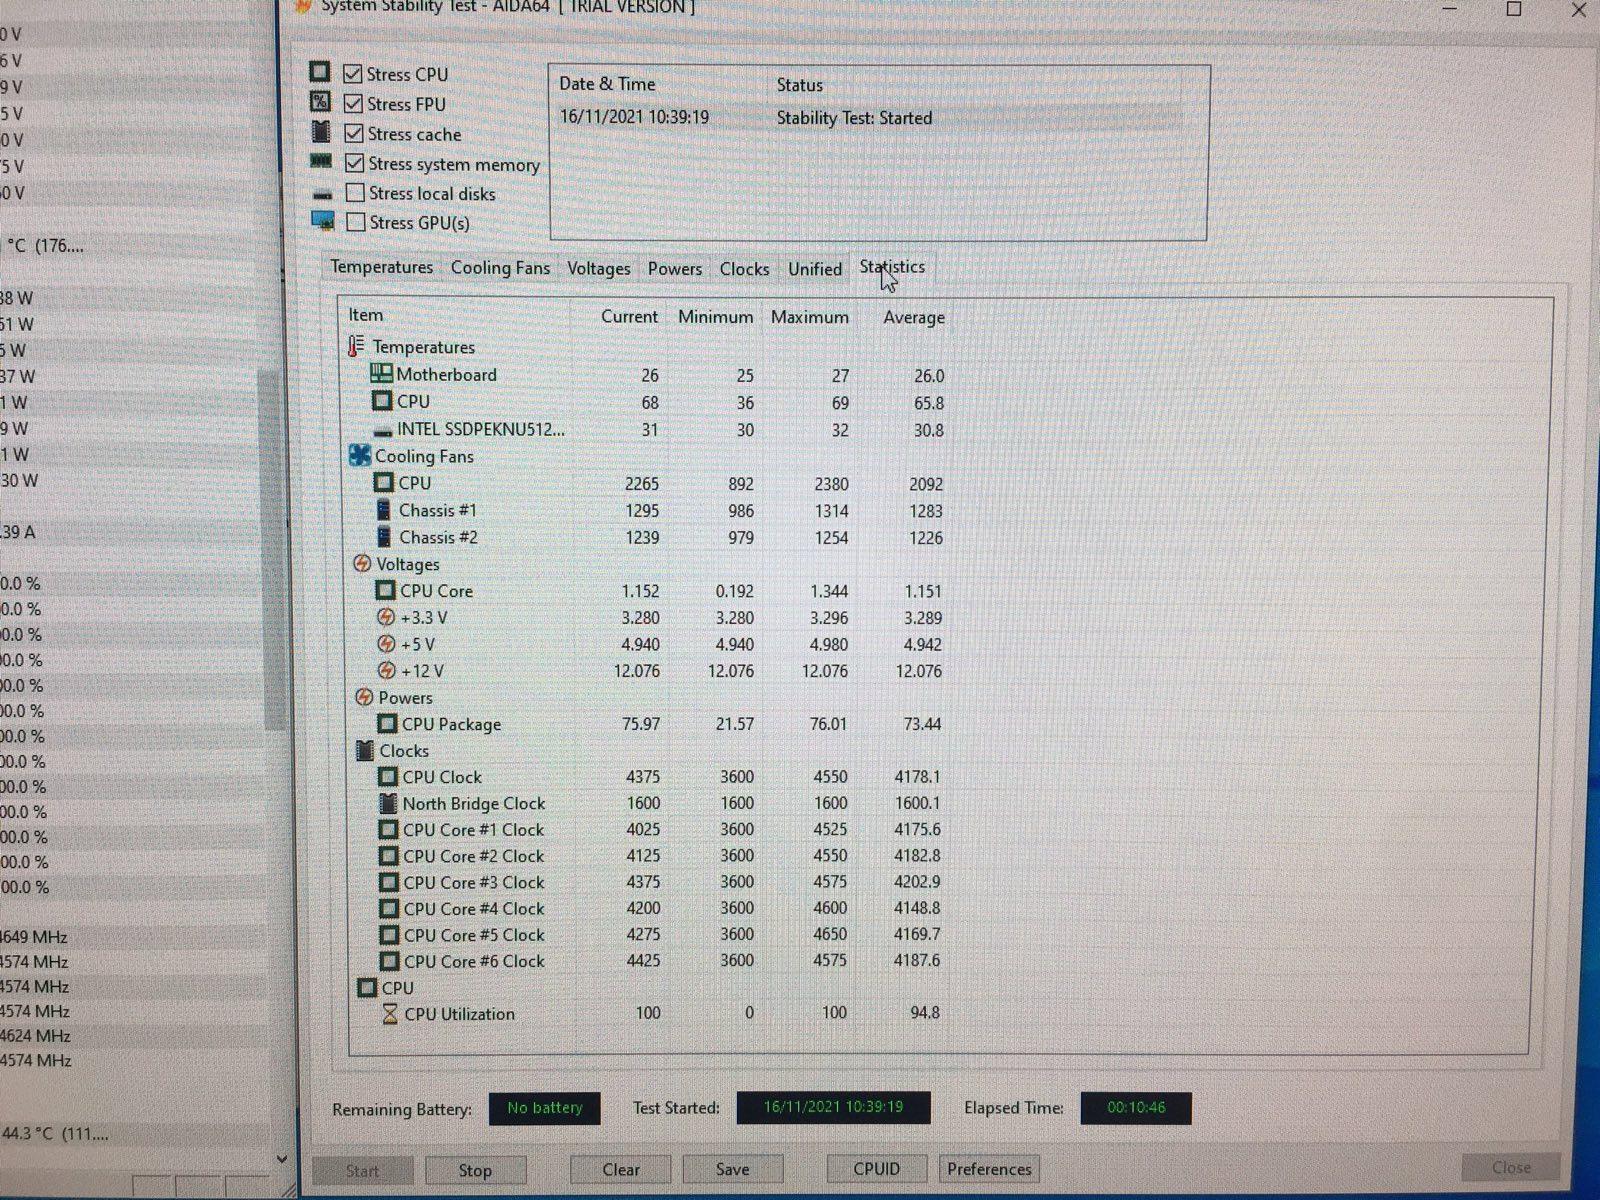Open the Preferences dialog

pyautogui.click(x=989, y=1169)
